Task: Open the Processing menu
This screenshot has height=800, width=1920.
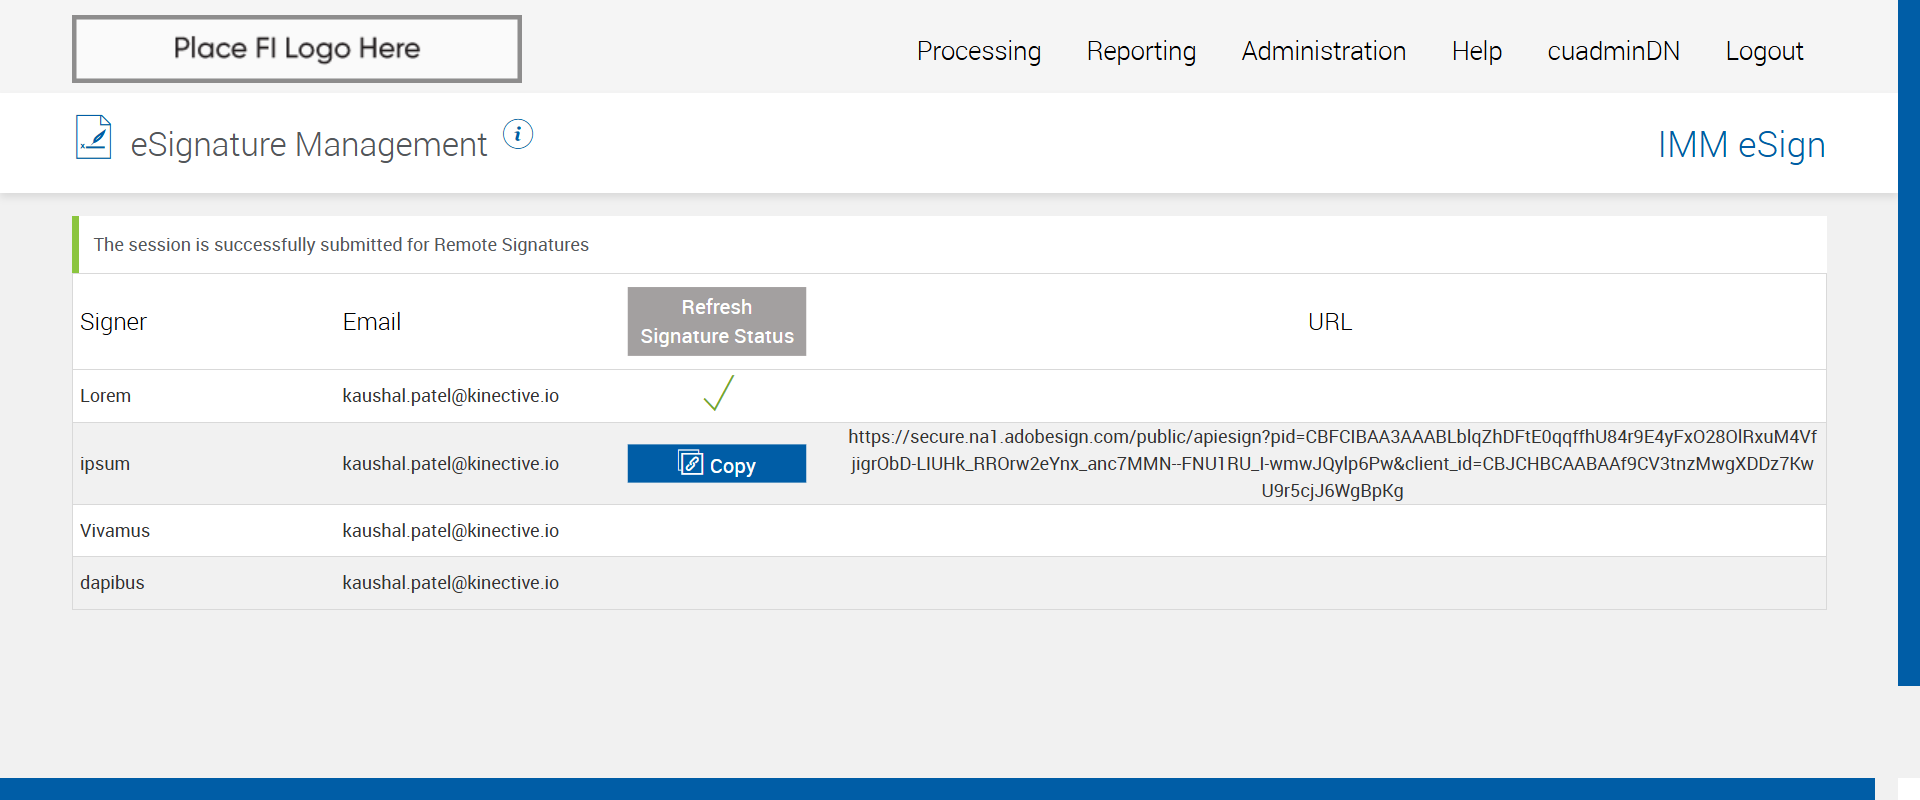Action: tap(978, 51)
